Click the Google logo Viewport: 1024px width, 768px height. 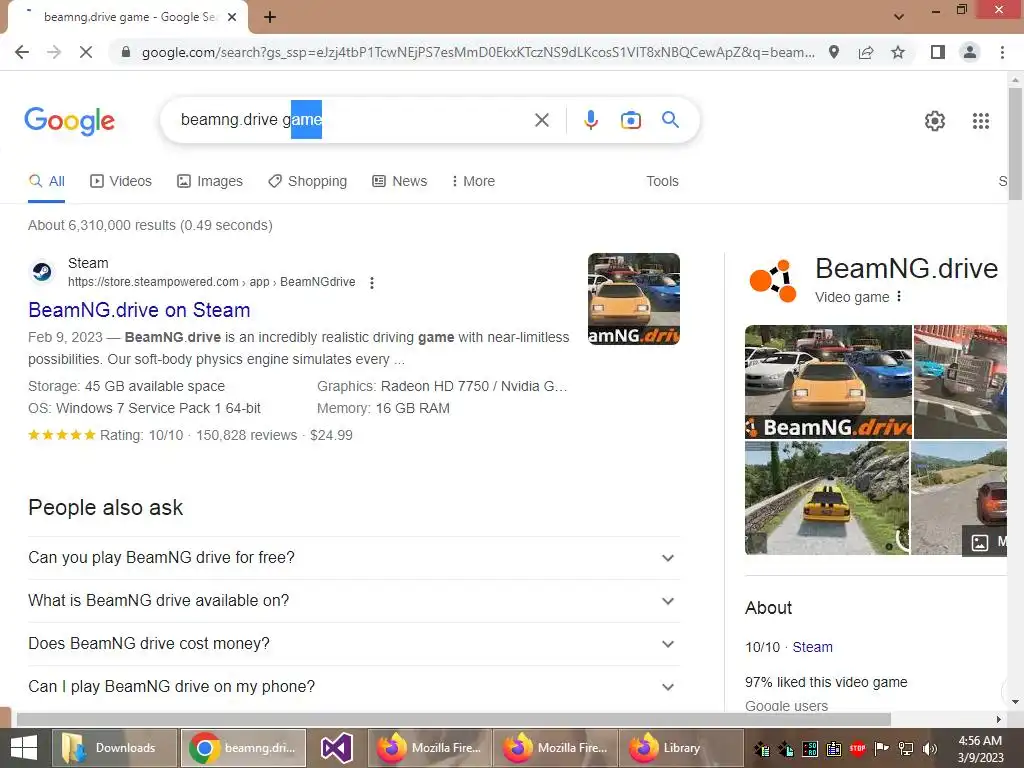click(69, 121)
